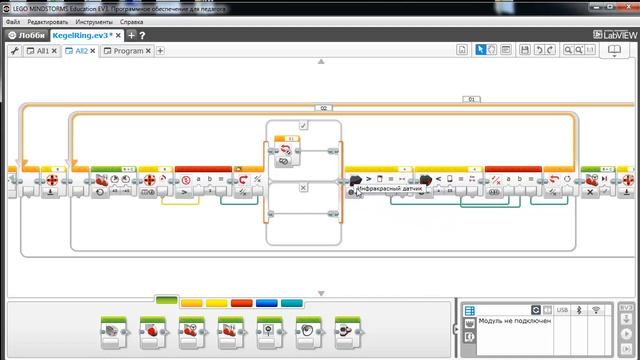640x360 pixels.
Task: Pick the Brick Status Light block
Action: pyautogui.click(x=347, y=333)
